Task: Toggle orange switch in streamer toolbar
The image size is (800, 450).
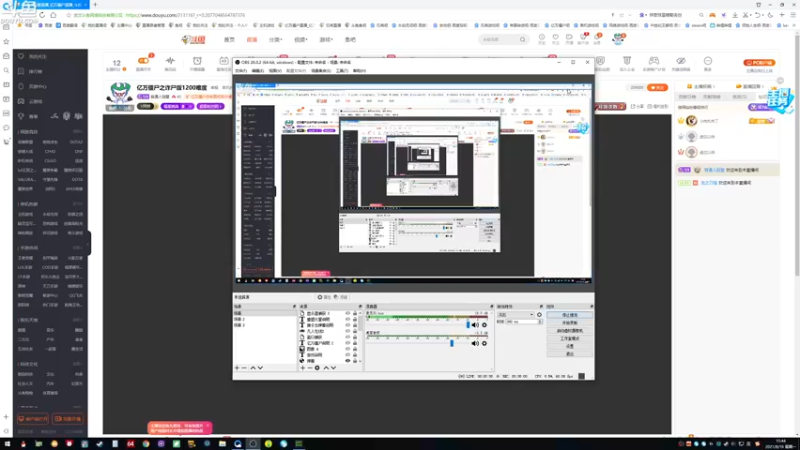Action: (x=143, y=61)
